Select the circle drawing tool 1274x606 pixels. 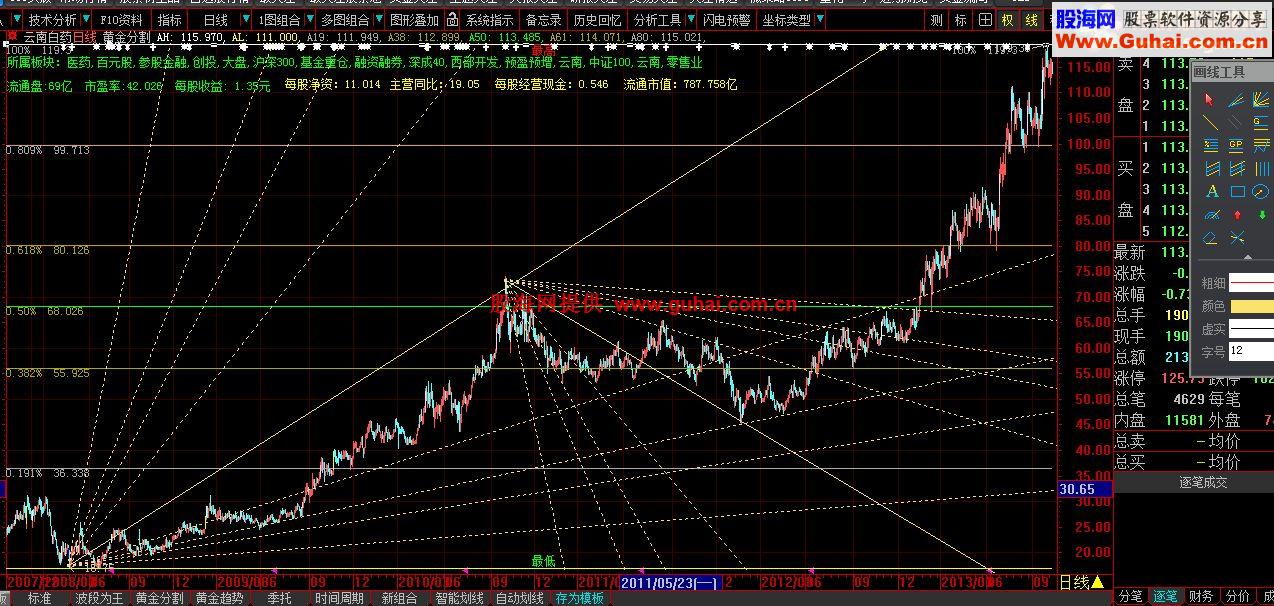(x=1260, y=191)
